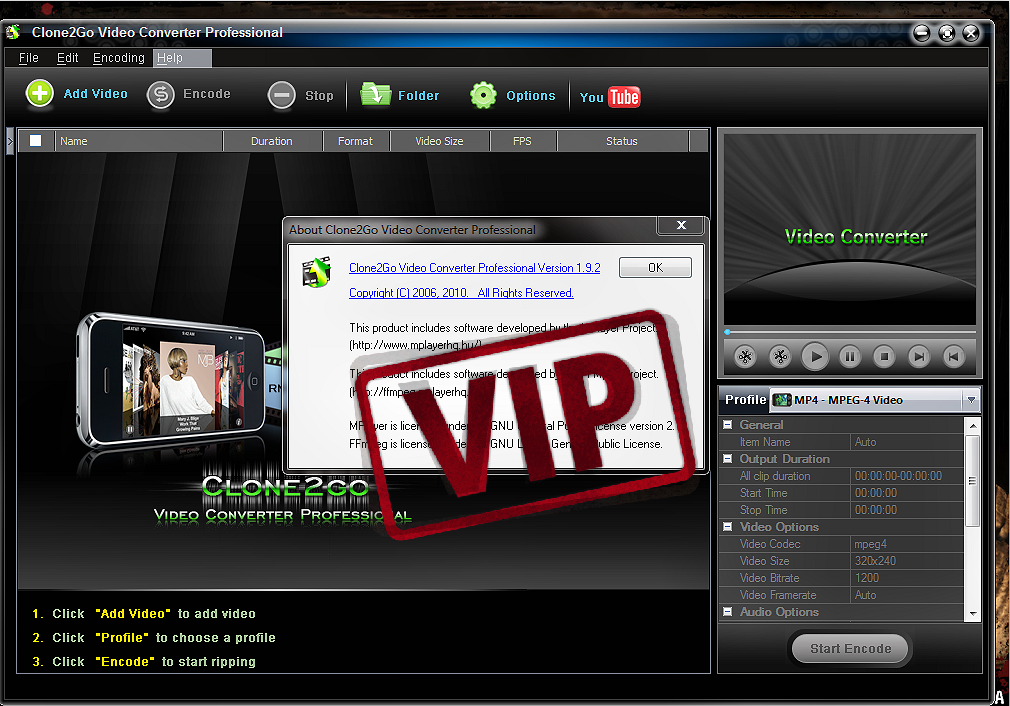Click the profile panel scroll down arrow
Image resolution: width=1010 pixels, height=706 pixels.
pyautogui.click(x=973, y=614)
